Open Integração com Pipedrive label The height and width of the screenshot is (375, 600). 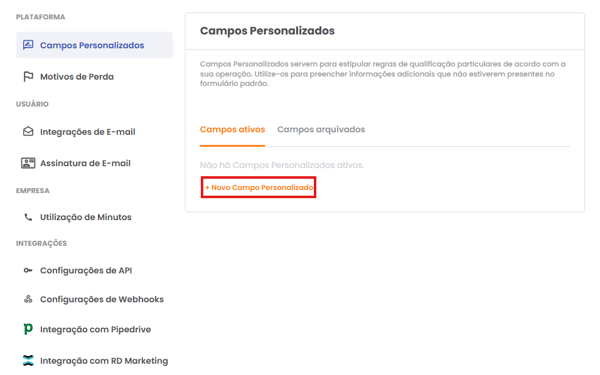click(x=96, y=329)
